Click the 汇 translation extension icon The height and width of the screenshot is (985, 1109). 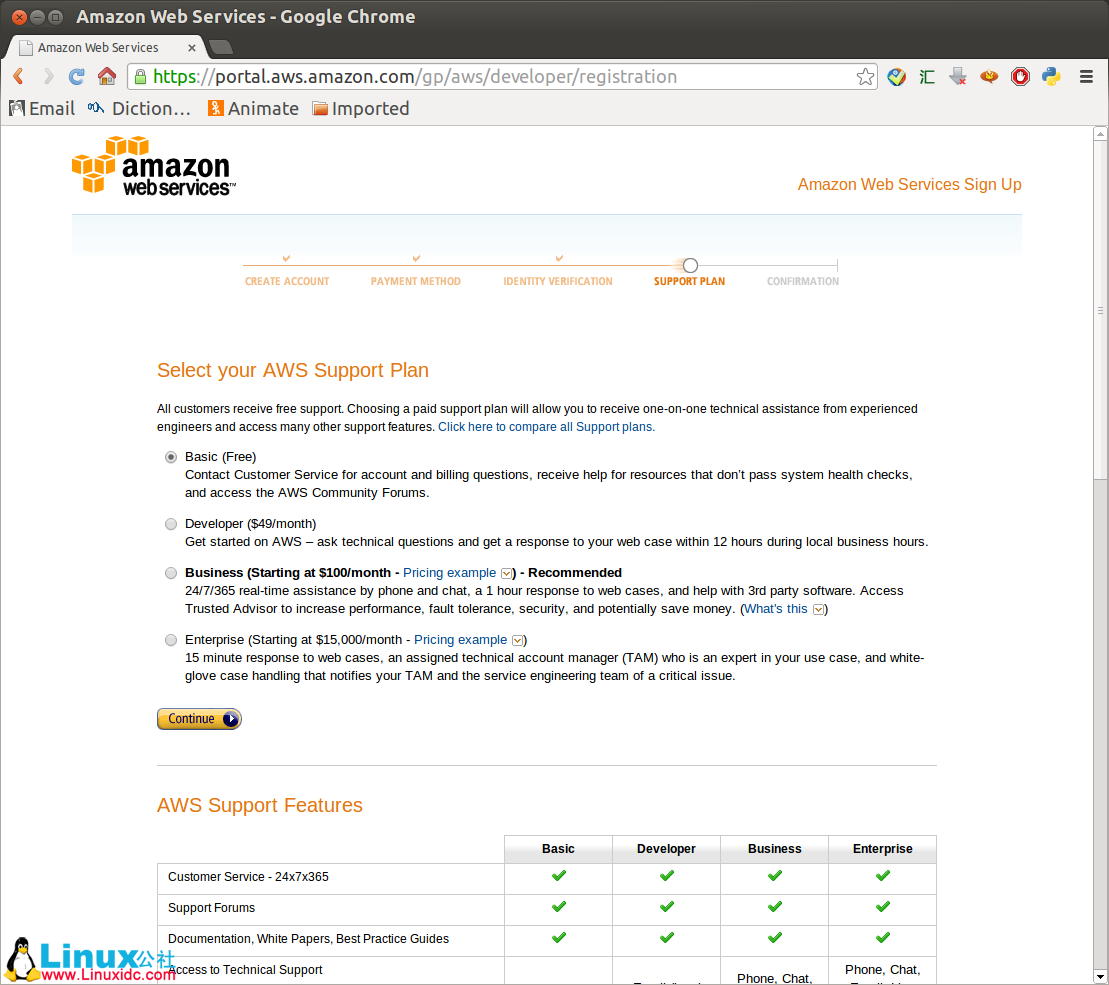[x=926, y=76]
